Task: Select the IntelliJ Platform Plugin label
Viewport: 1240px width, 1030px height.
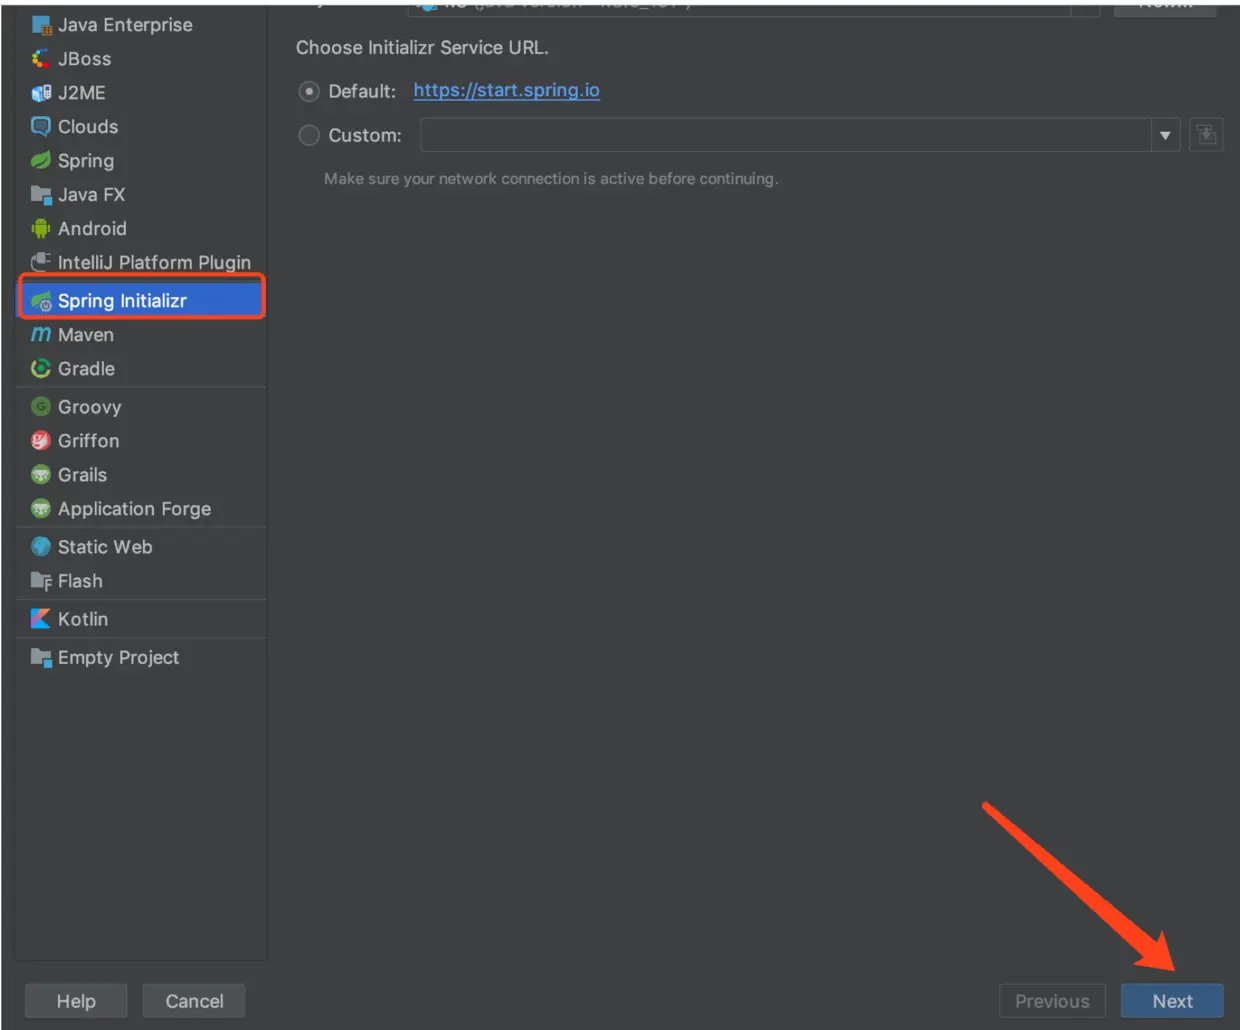Action: [x=154, y=263]
